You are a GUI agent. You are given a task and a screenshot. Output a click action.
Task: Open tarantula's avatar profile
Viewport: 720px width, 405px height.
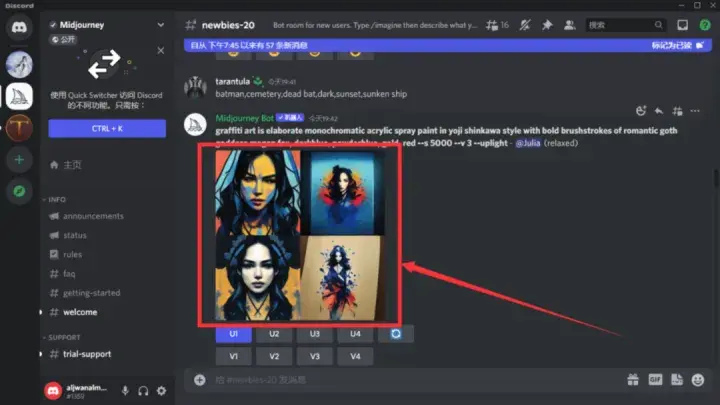click(195, 87)
